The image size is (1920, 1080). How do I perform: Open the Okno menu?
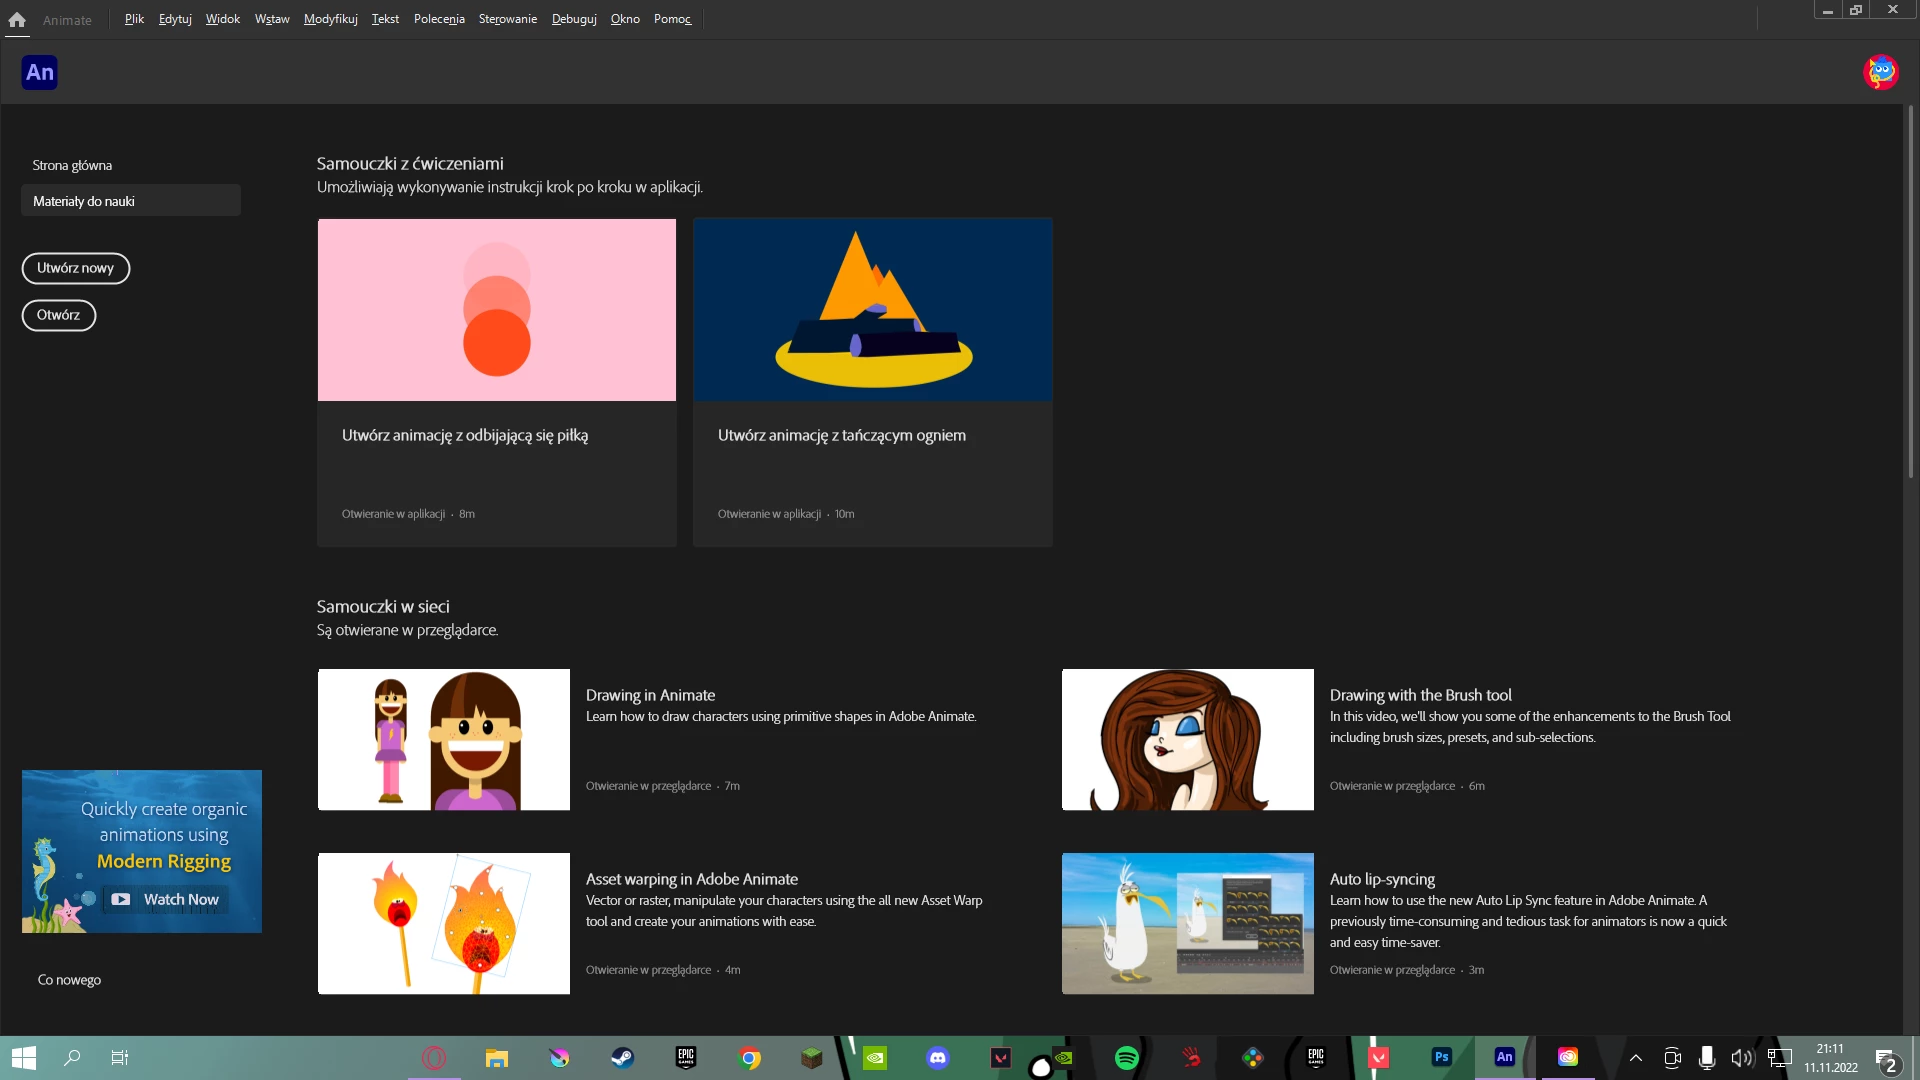[625, 19]
